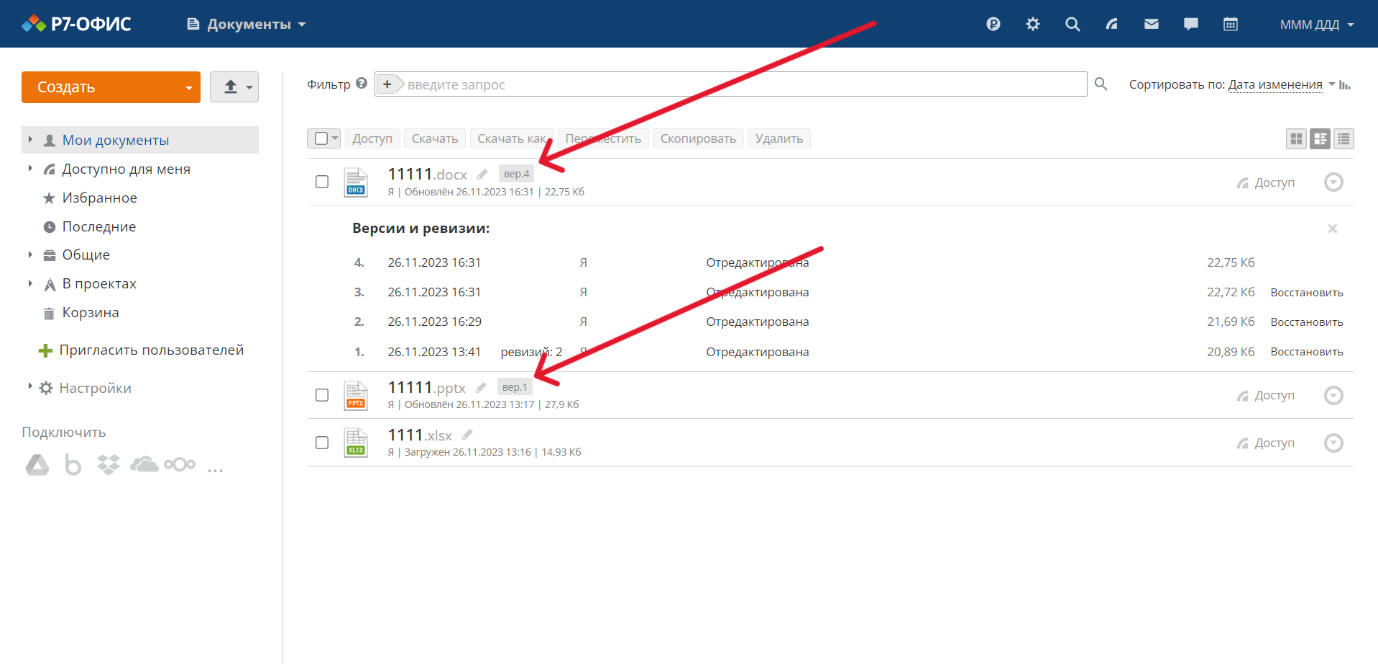Tick the checkbox for 11111.docx
This screenshot has height=664, width=1378.
[322, 182]
